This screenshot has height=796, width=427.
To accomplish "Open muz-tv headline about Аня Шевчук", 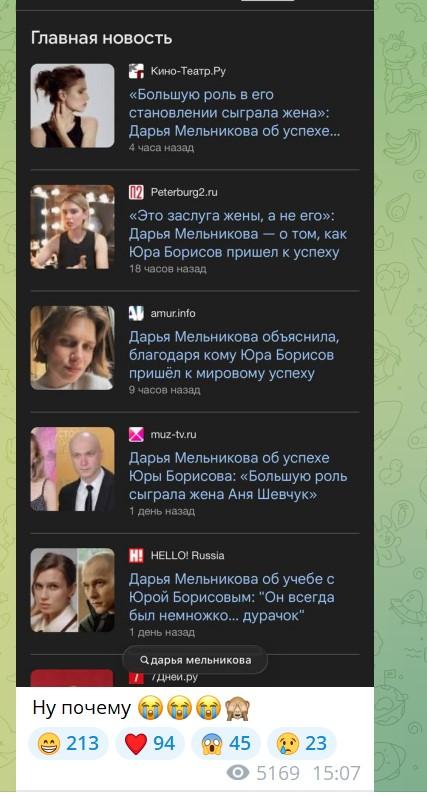I will pyautogui.click(x=238, y=476).
